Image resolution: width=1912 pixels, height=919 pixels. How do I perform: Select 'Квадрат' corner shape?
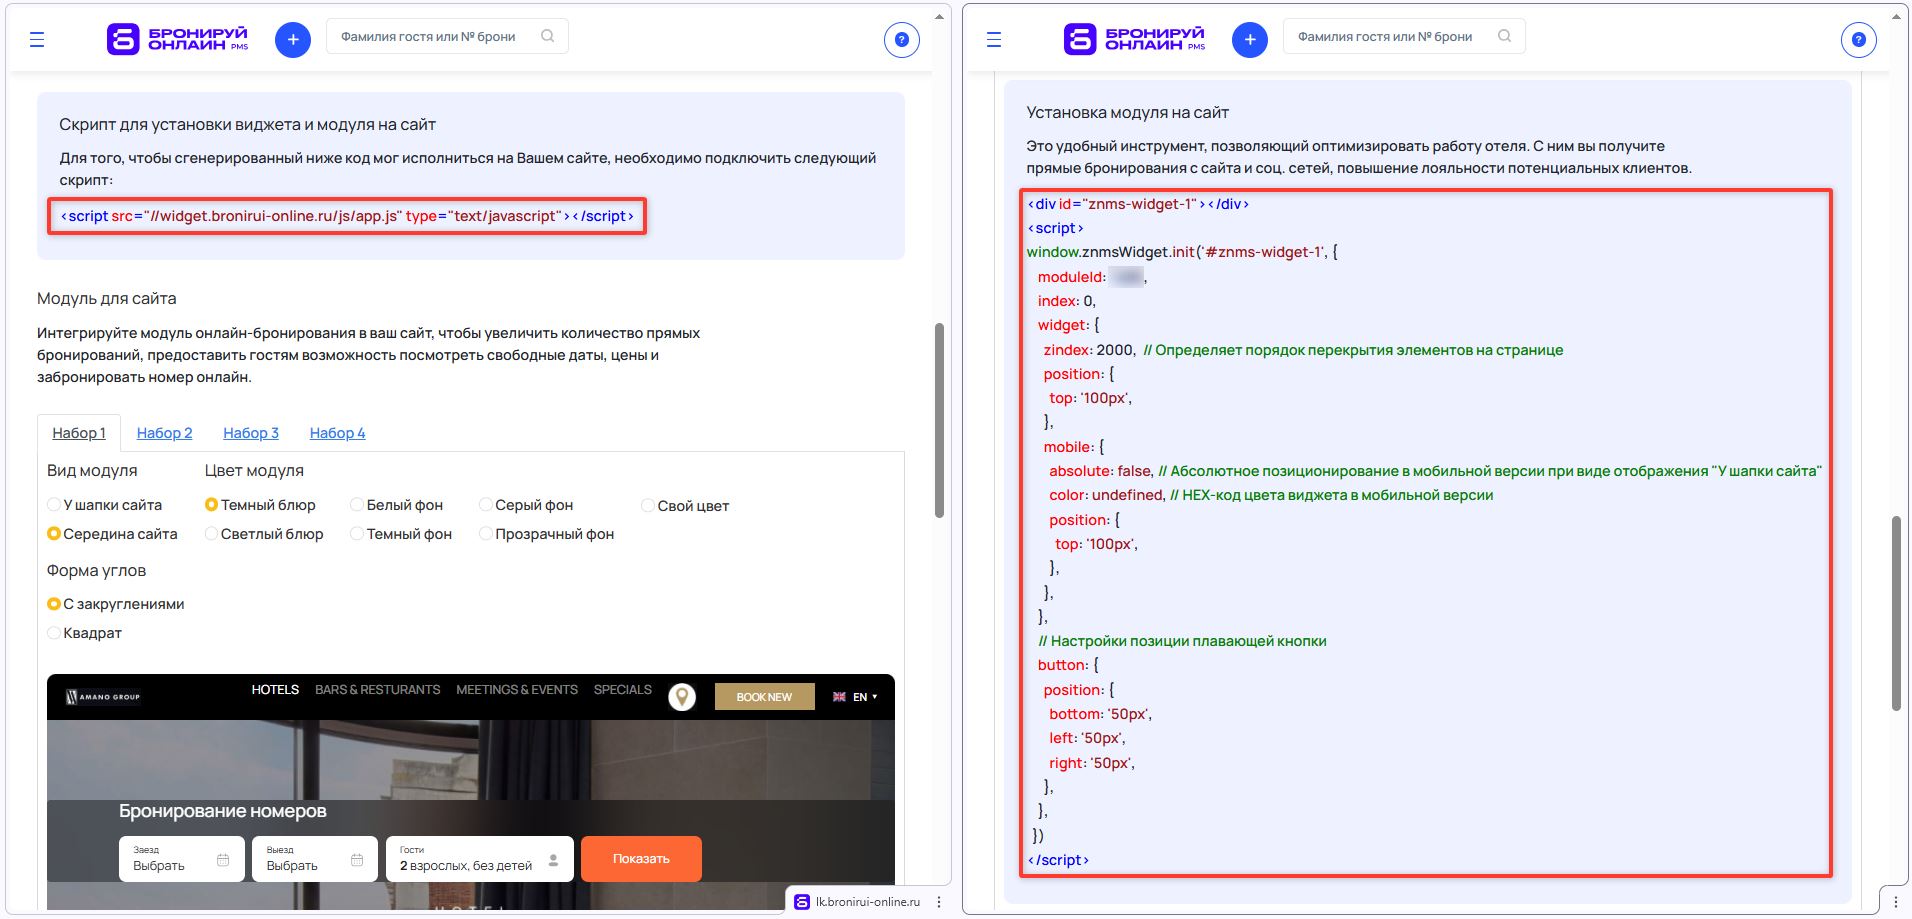(x=55, y=633)
